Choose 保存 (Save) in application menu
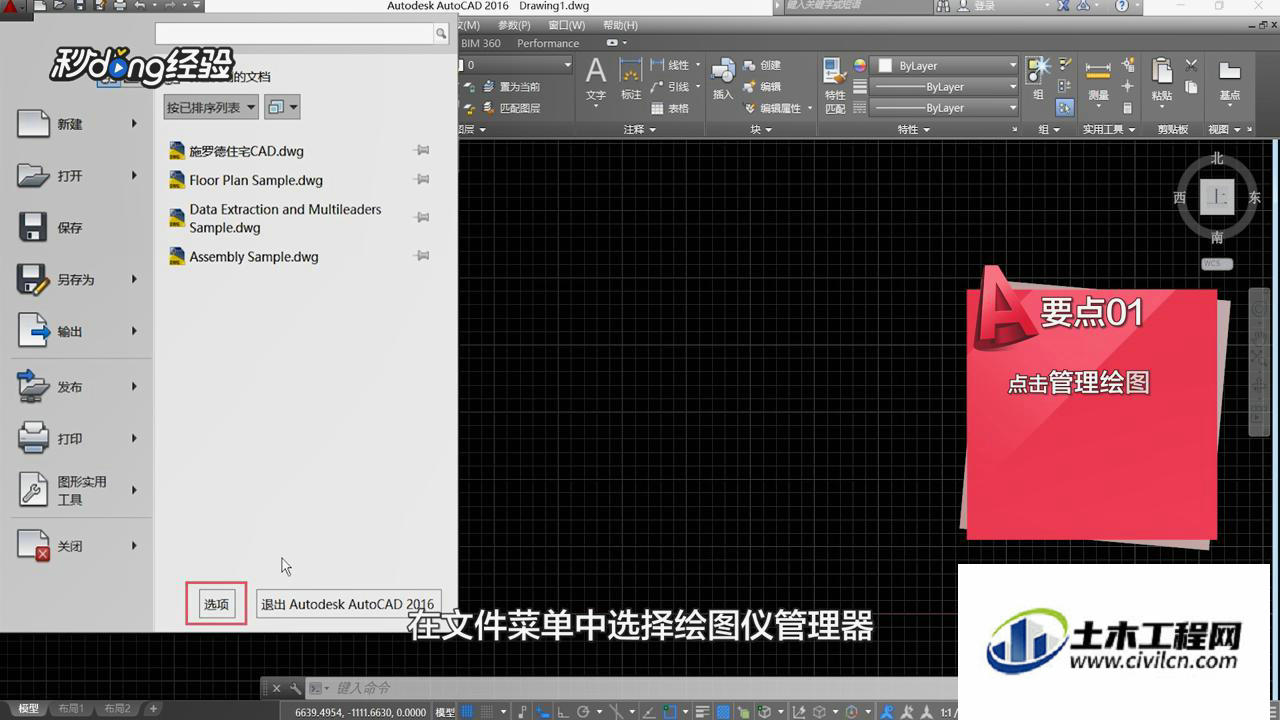Viewport: 1280px width, 720px height. pos(77,227)
